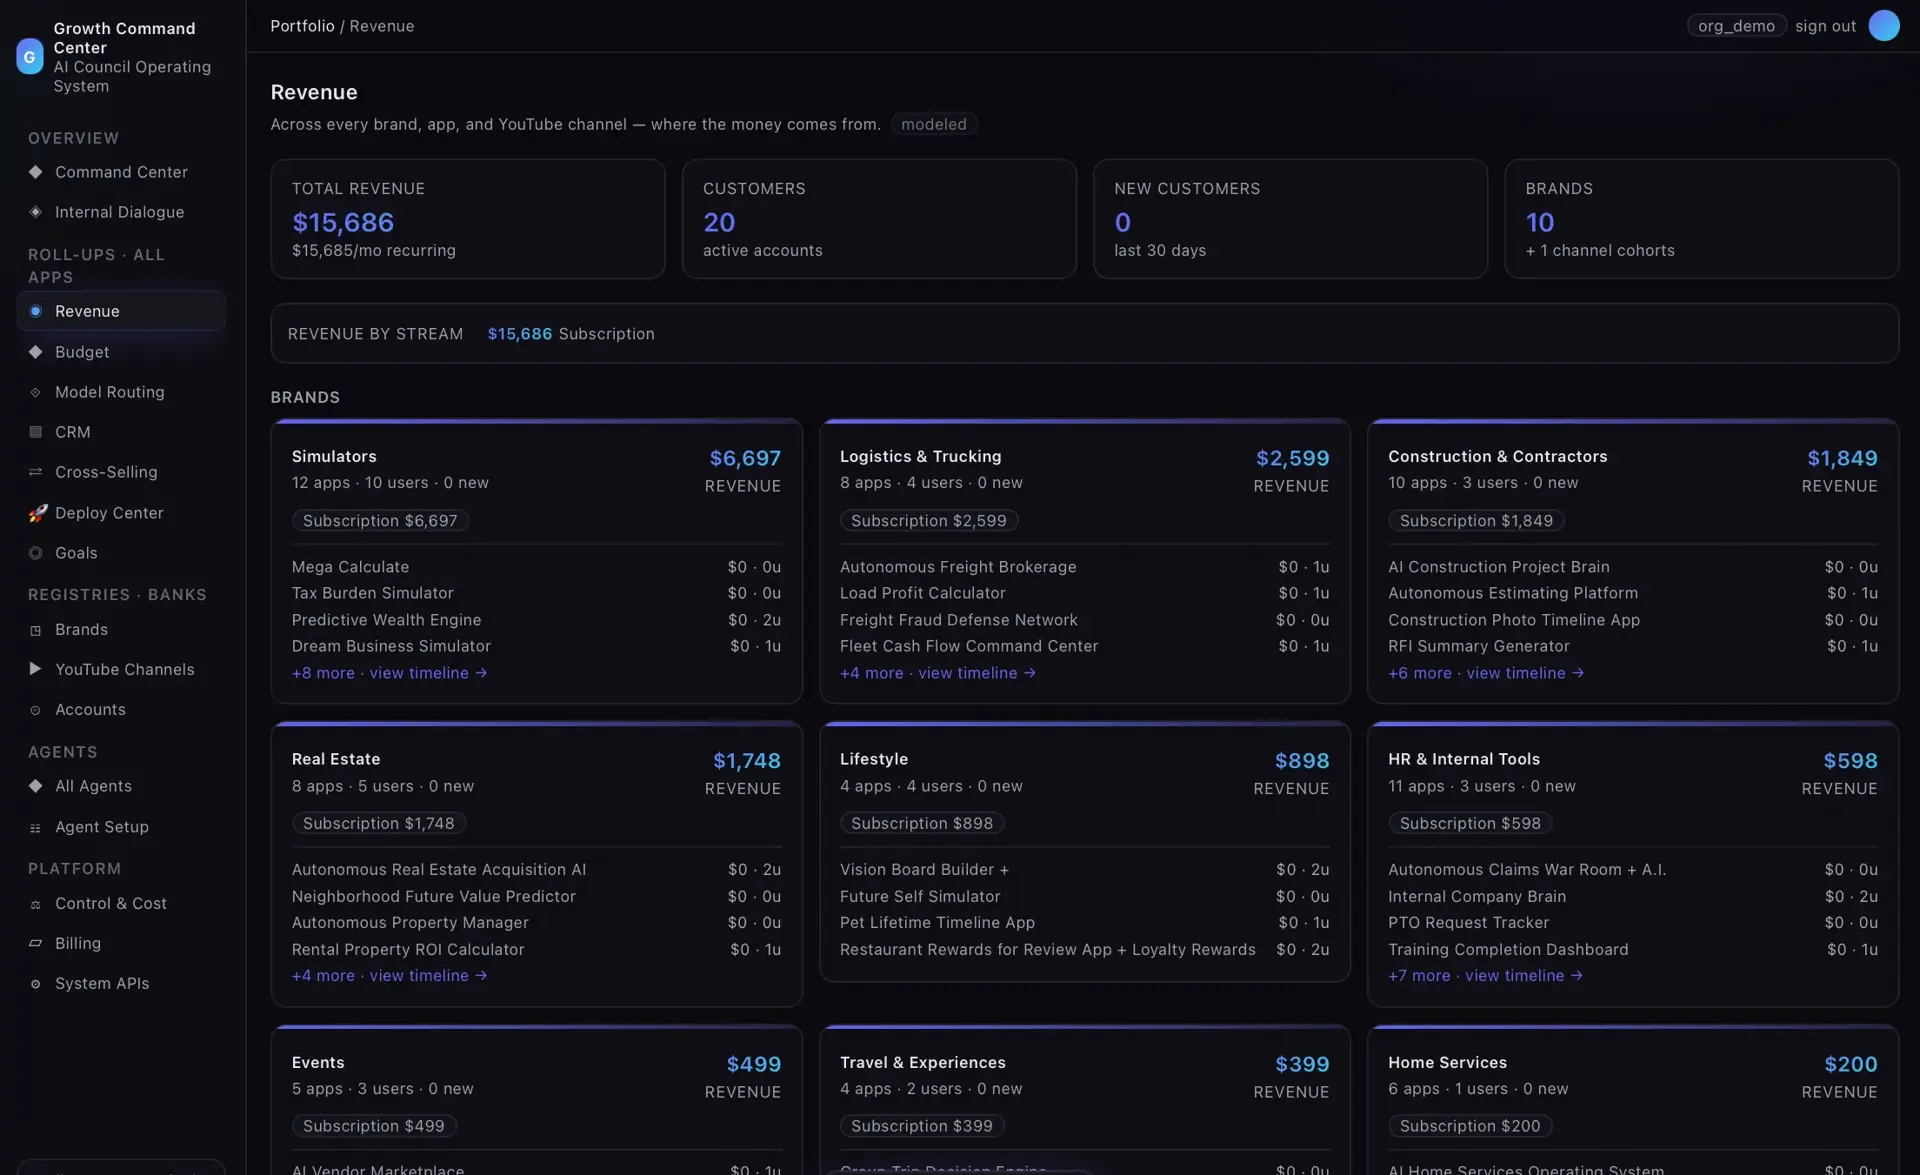Click the Revenue By Stream Subscription total

pos(571,334)
